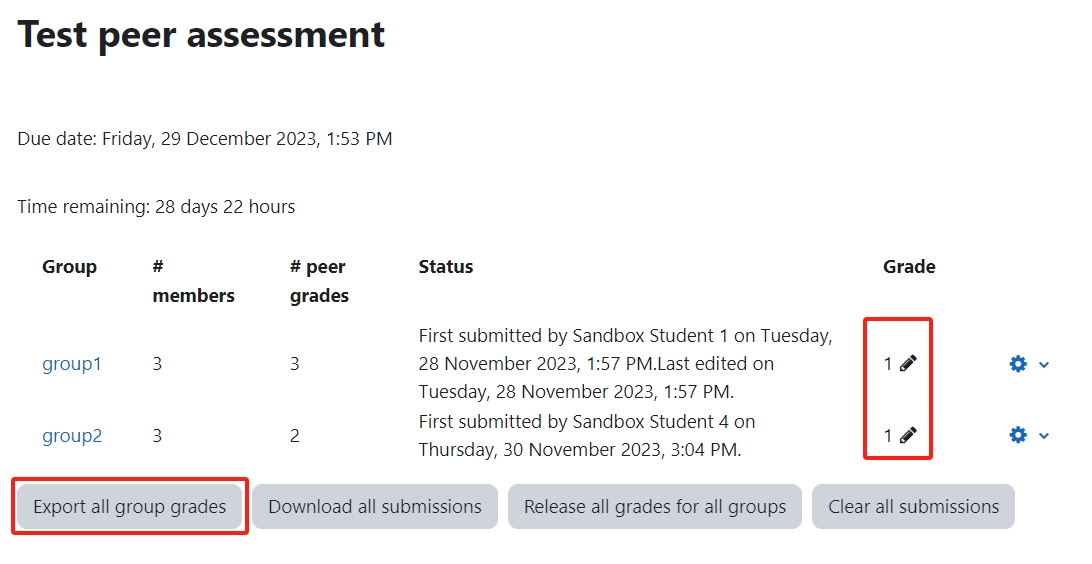
Task: Click the Test peer assessment heading
Action: coord(201,35)
